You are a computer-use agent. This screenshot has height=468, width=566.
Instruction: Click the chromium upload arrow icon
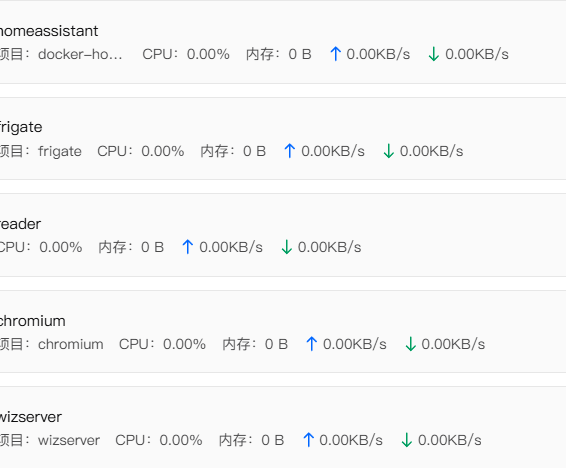(312, 344)
